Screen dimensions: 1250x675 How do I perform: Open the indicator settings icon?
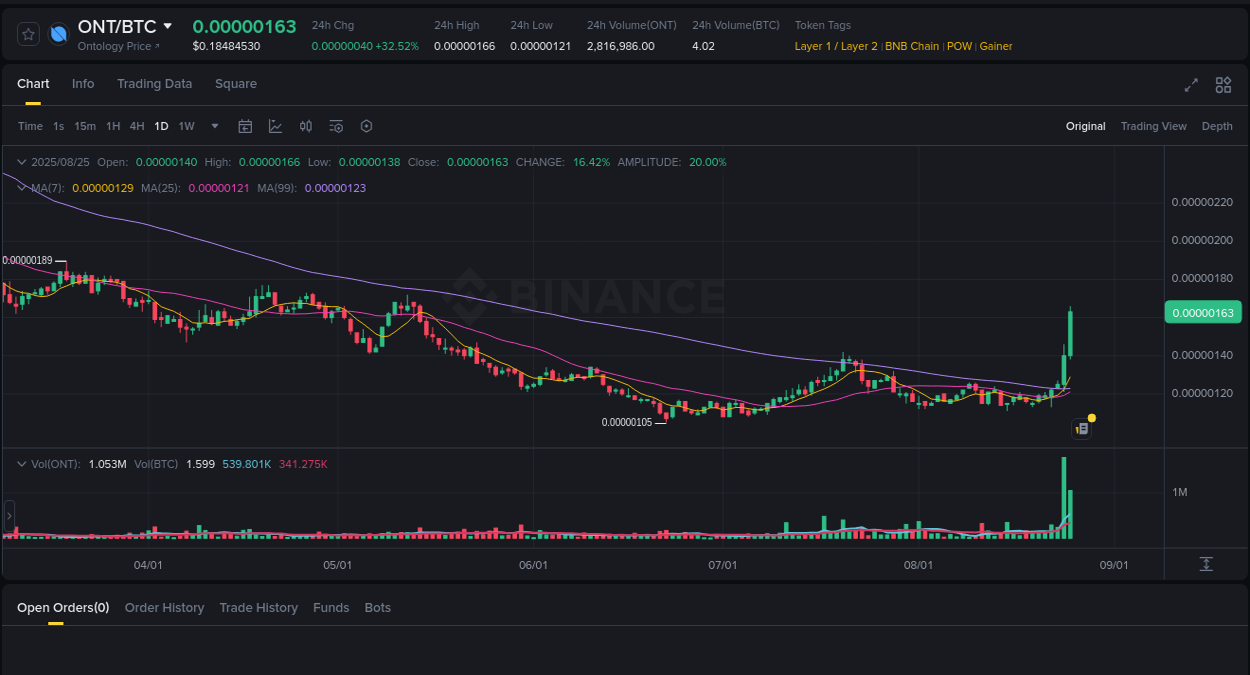pyautogui.click(x=336, y=126)
